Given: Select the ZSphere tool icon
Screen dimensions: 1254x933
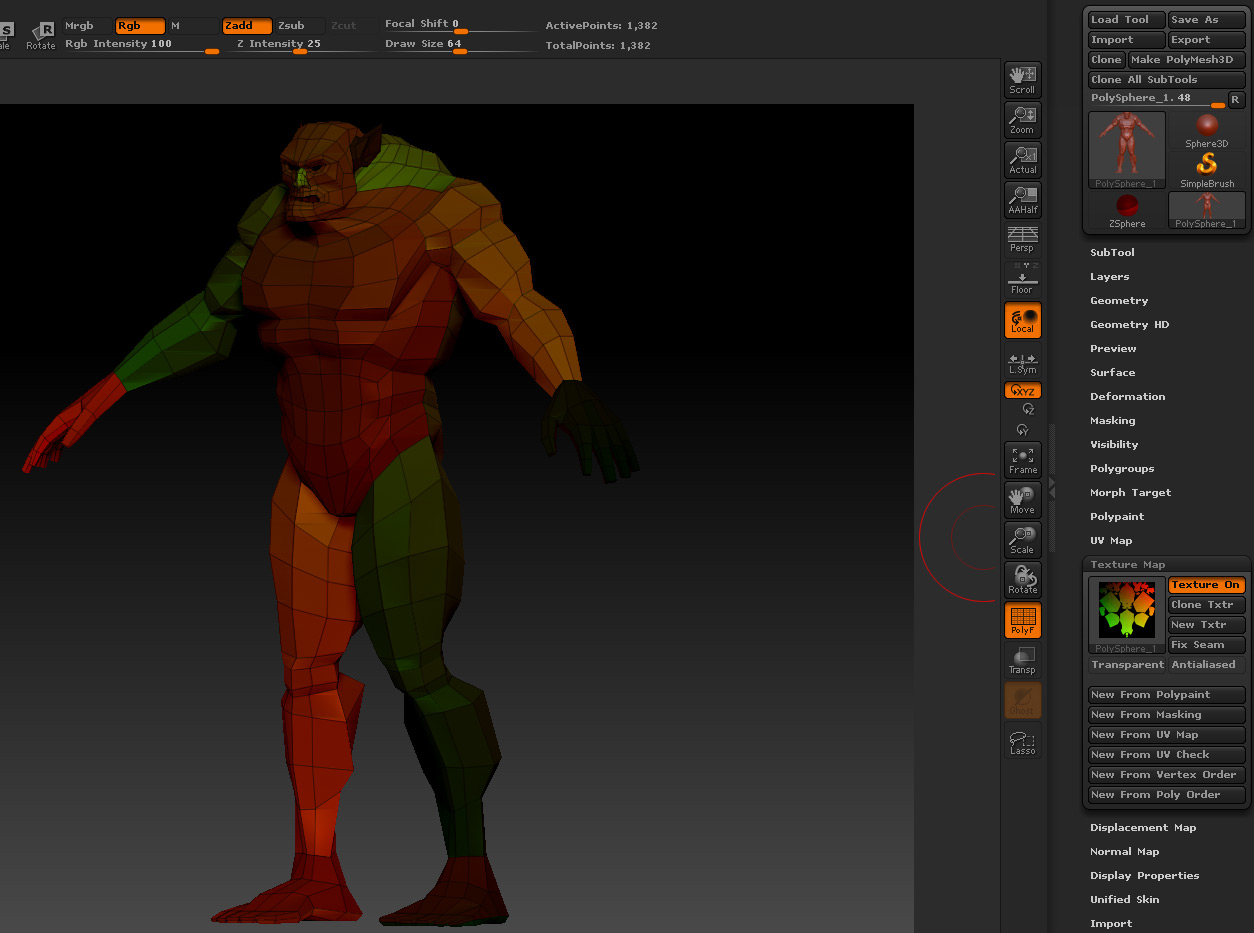Looking at the screenshot, I should tap(1127, 211).
